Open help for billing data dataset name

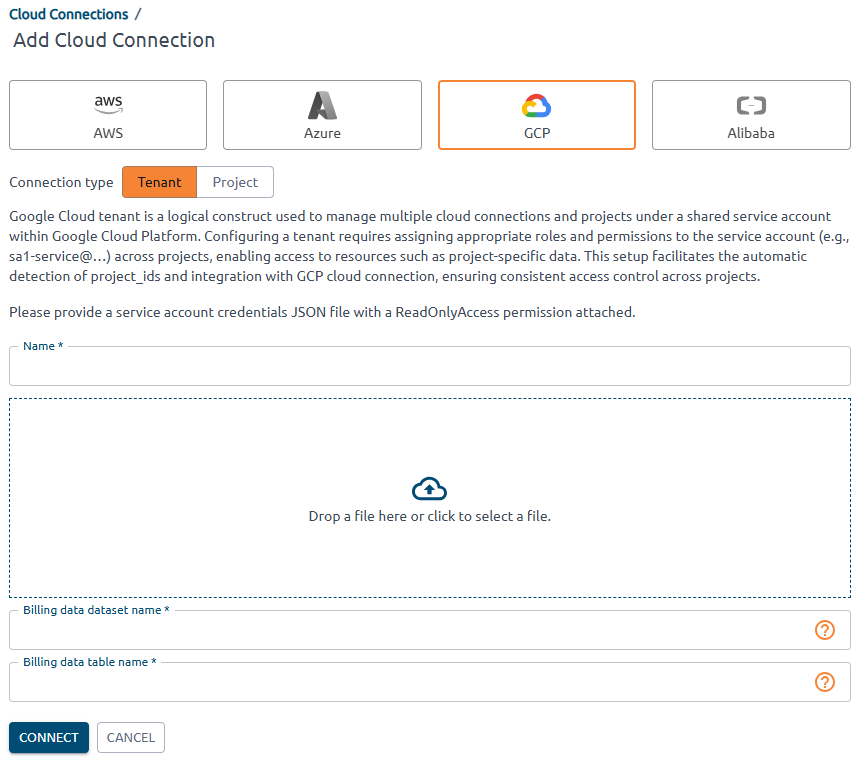point(824,630)
